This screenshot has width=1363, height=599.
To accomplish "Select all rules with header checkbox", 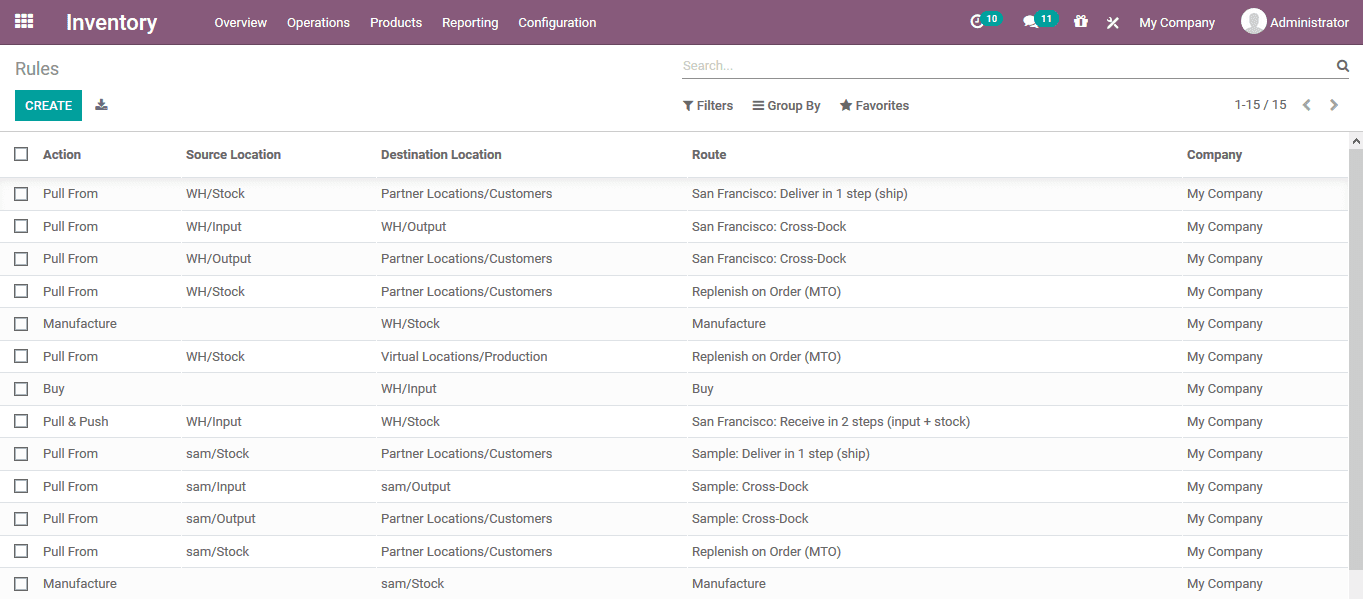I will tap(21, 154).
